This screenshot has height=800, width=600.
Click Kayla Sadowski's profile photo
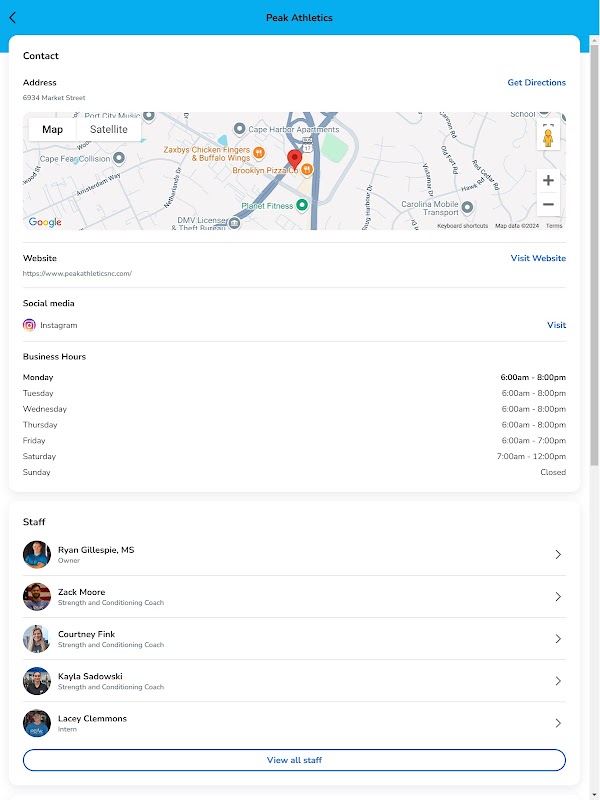pyautogui.click(x=37, y=681)
